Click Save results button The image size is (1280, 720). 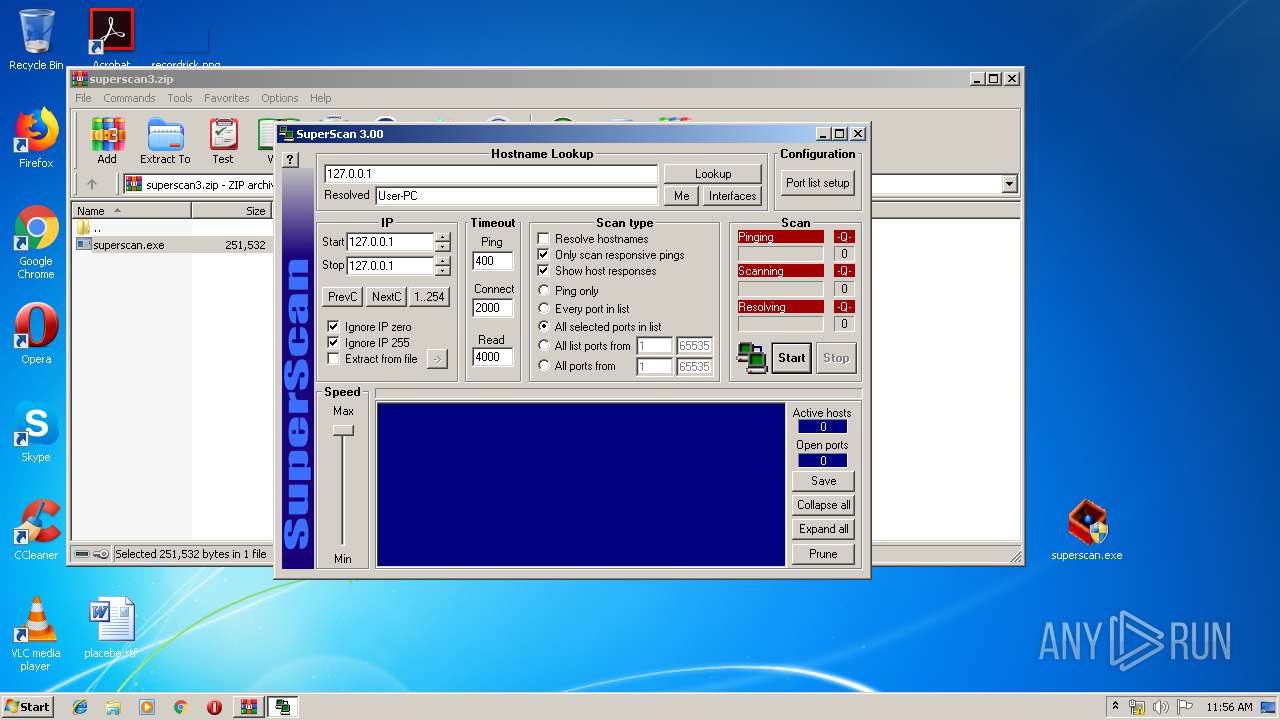coord(824,481)
